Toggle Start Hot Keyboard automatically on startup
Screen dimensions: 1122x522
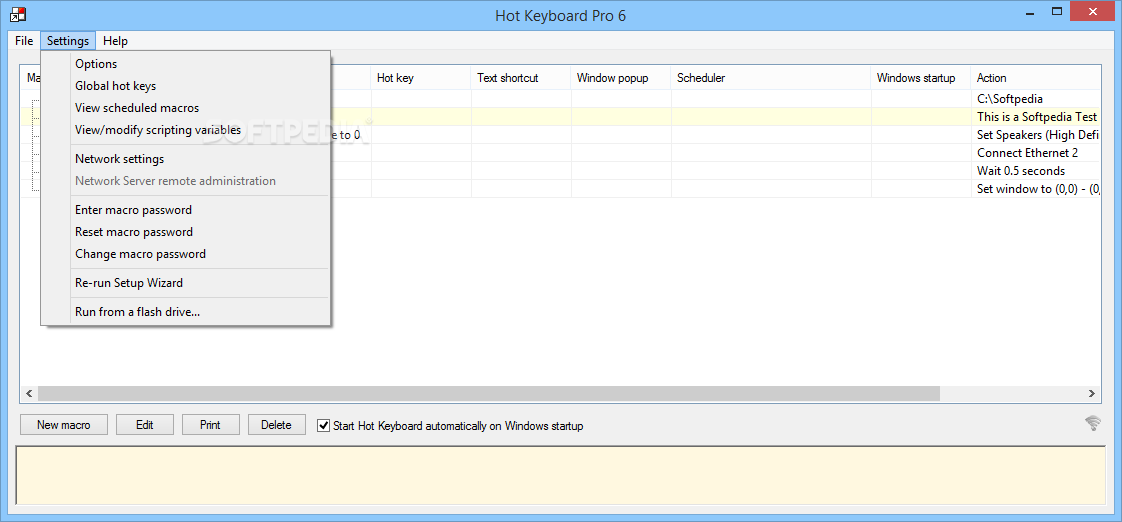click(323, 425)
